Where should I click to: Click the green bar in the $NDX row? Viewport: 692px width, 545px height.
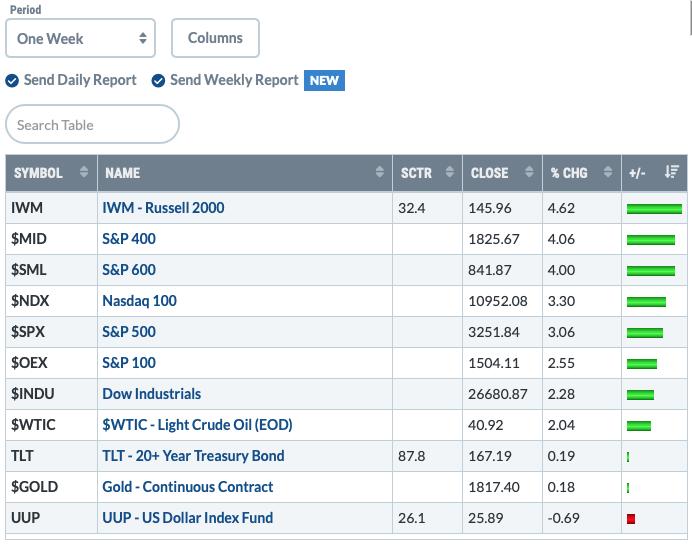(646, 302)
